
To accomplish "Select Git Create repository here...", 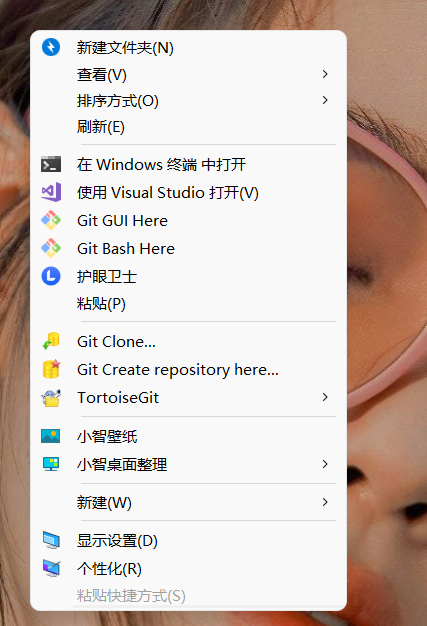I will (188, 369).
